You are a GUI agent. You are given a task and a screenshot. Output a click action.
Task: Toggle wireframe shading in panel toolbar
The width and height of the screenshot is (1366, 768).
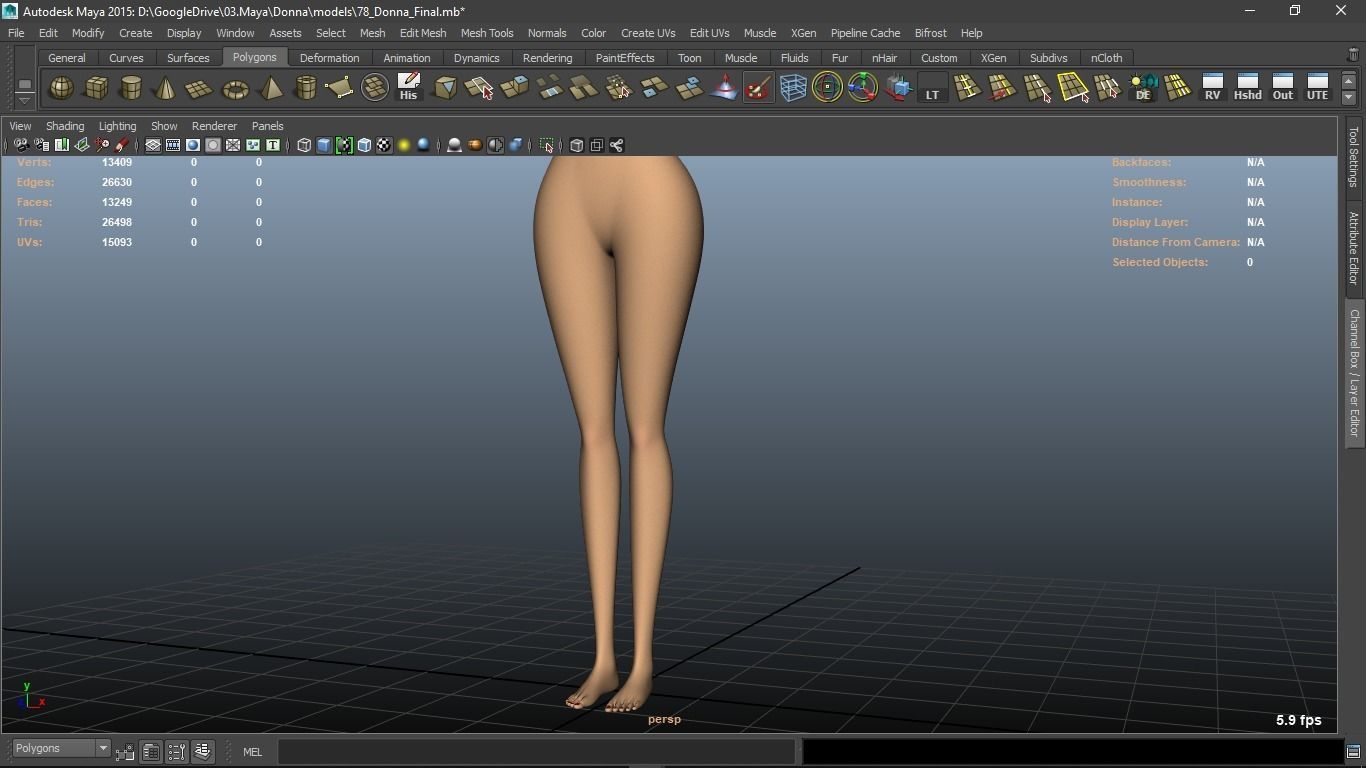pos(304,145)
